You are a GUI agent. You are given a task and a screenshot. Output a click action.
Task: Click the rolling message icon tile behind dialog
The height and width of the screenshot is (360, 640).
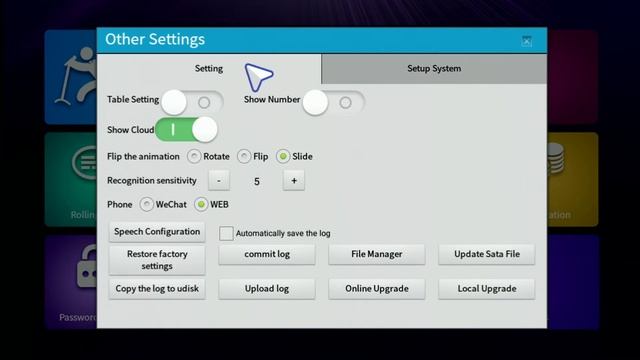(x=71, y=179)
